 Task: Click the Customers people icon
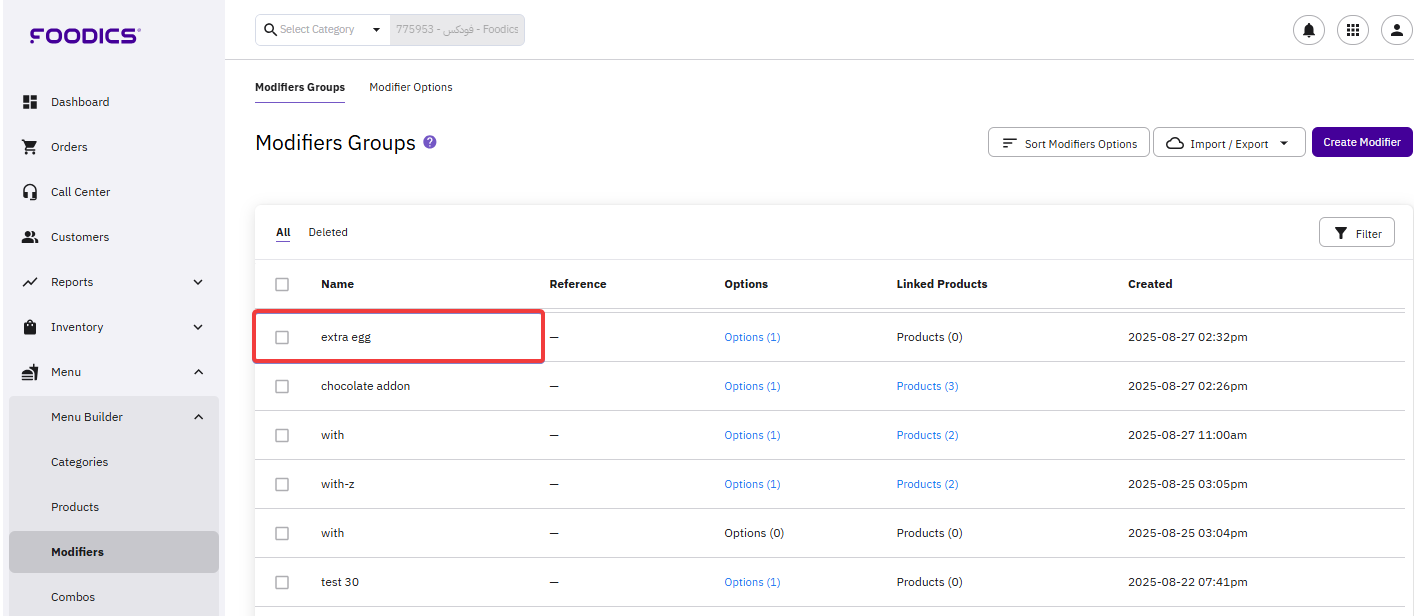pyautogui.click(x=30, y=237)
